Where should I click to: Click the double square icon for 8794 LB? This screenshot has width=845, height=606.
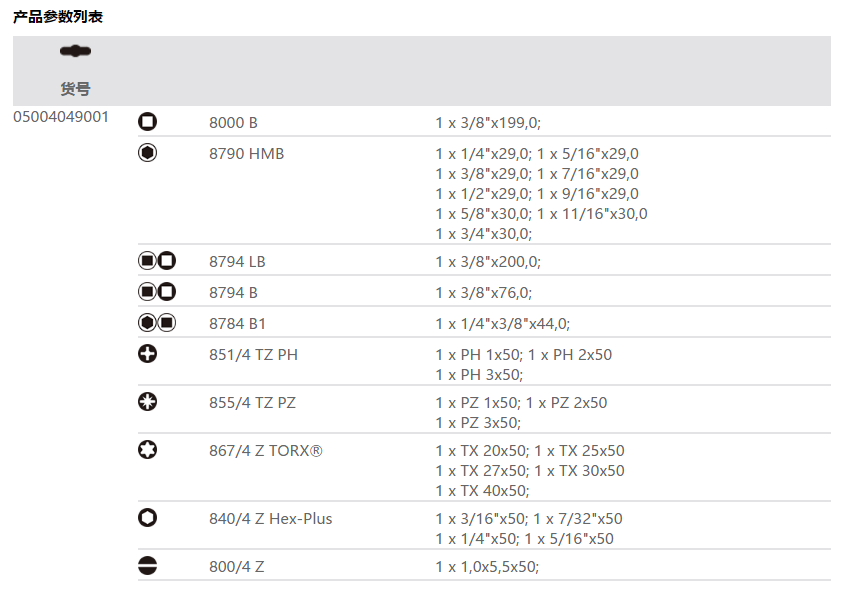tap(157, 261)
